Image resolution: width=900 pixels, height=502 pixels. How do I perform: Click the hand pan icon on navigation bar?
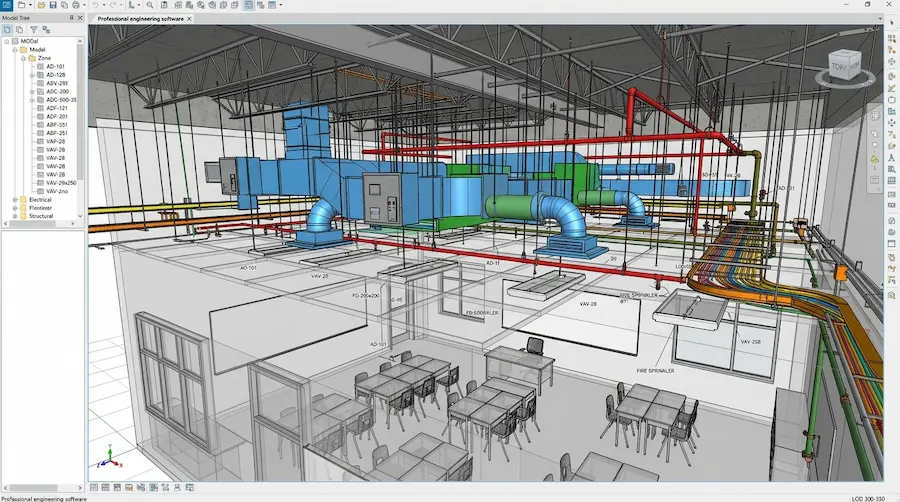(x=875, y=134)
